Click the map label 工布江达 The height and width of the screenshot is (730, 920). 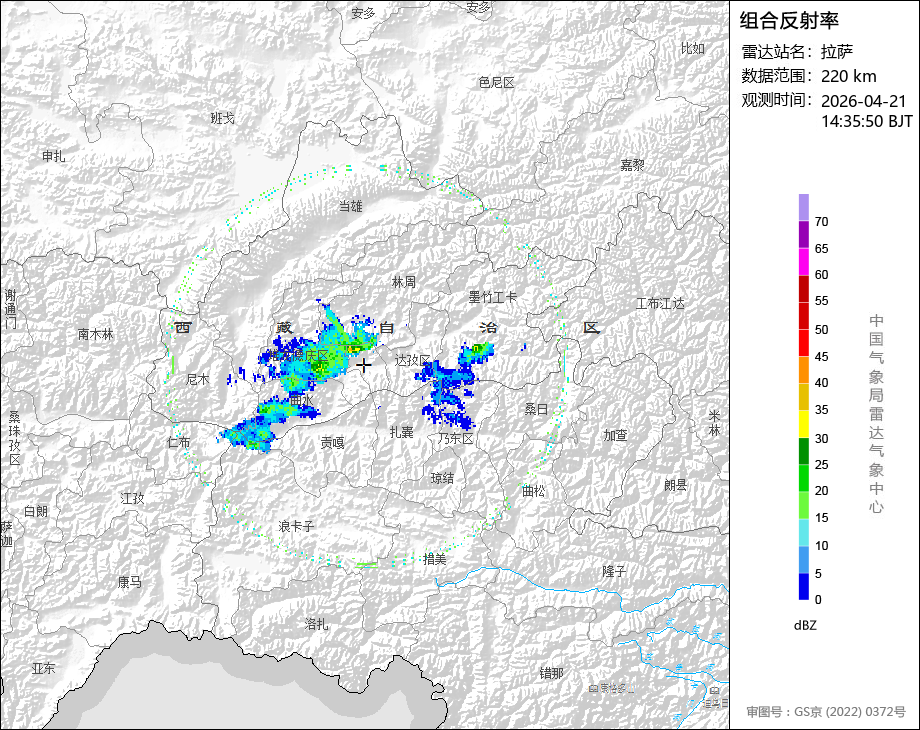[660, 303]
